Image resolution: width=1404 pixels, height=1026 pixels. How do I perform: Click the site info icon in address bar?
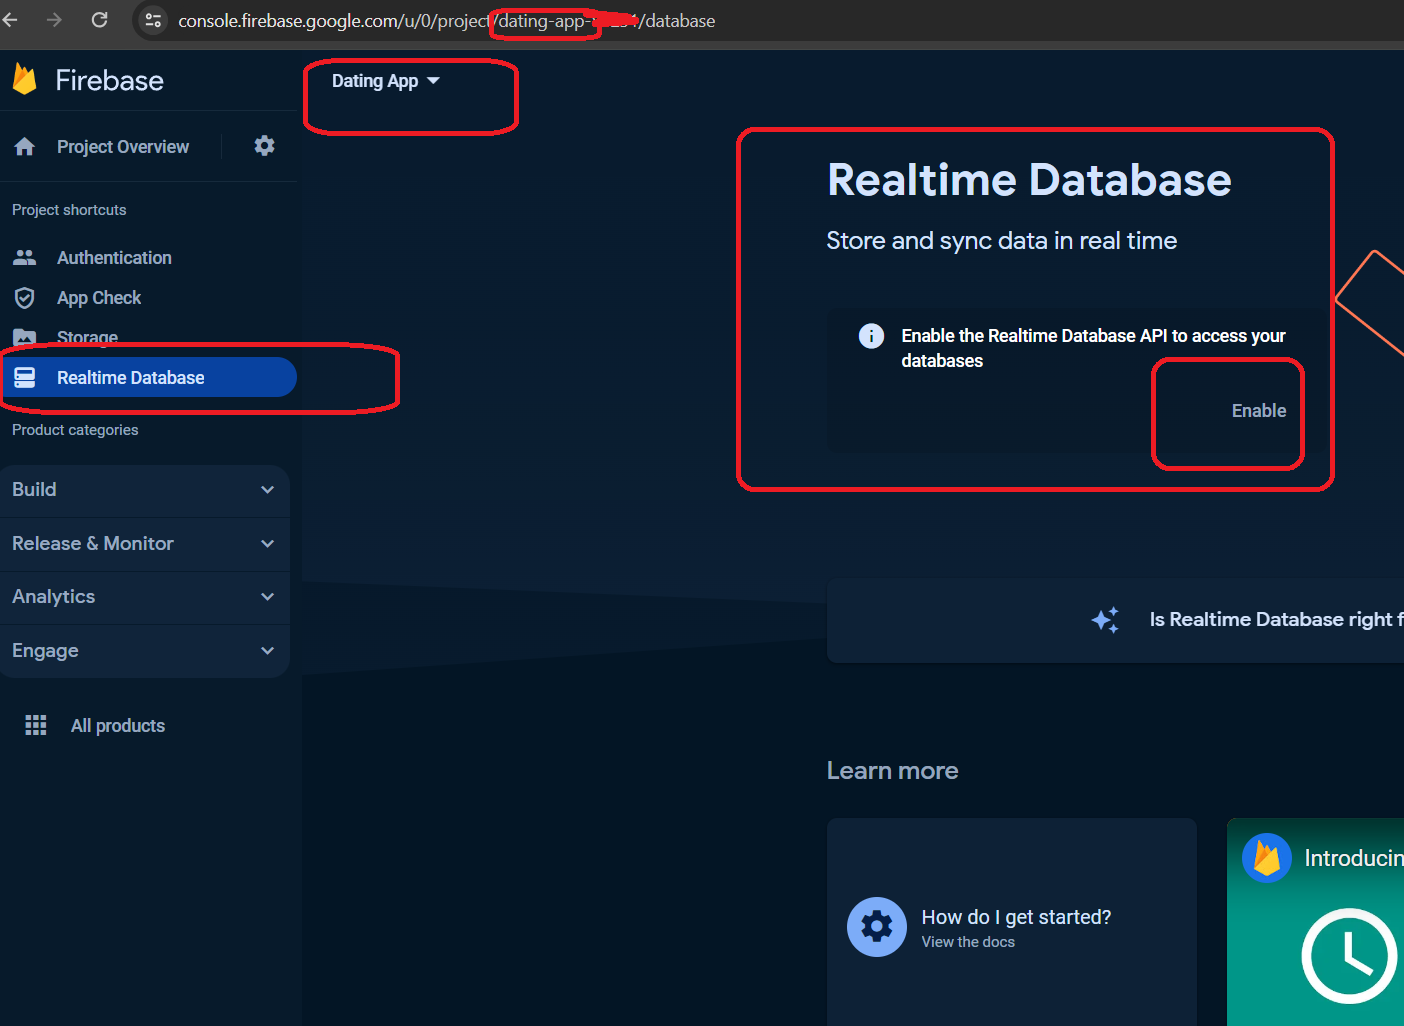click(153, 20)
